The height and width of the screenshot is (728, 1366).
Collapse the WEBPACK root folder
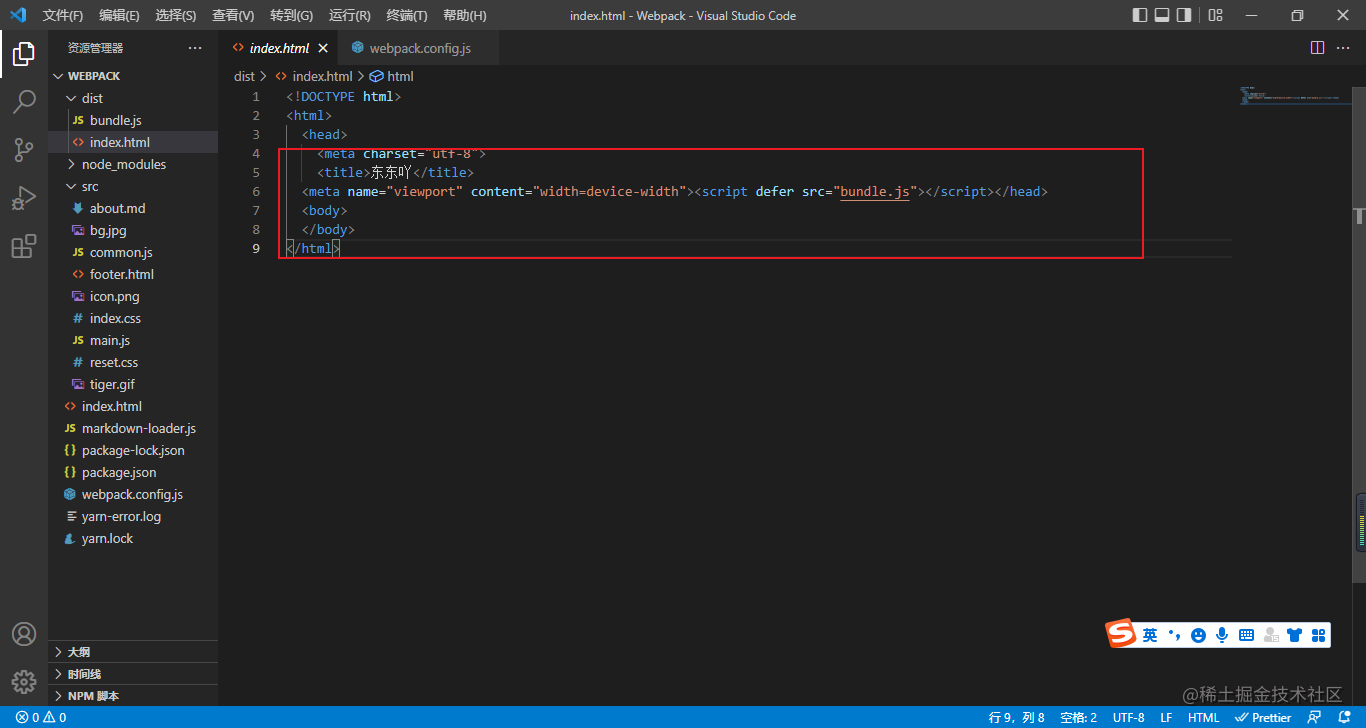[x=133, y=76]
